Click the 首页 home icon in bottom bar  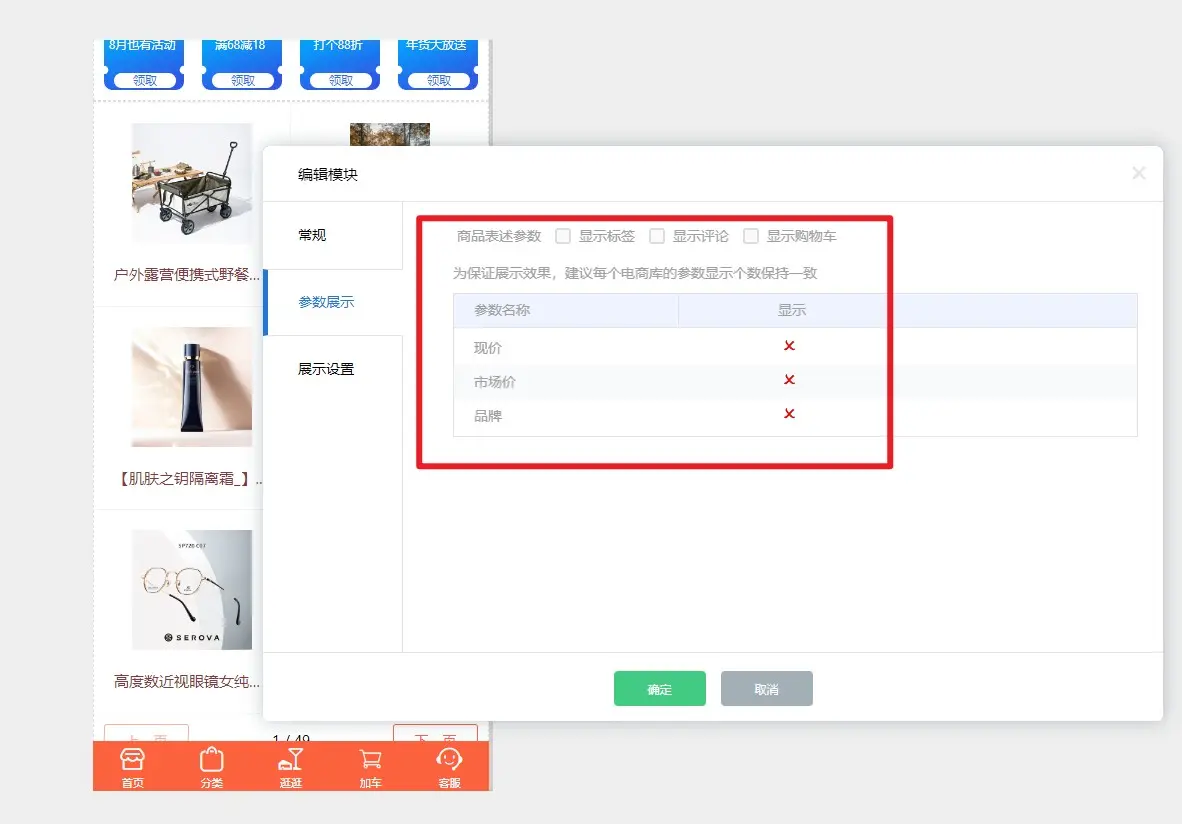(x=132, y=760)
